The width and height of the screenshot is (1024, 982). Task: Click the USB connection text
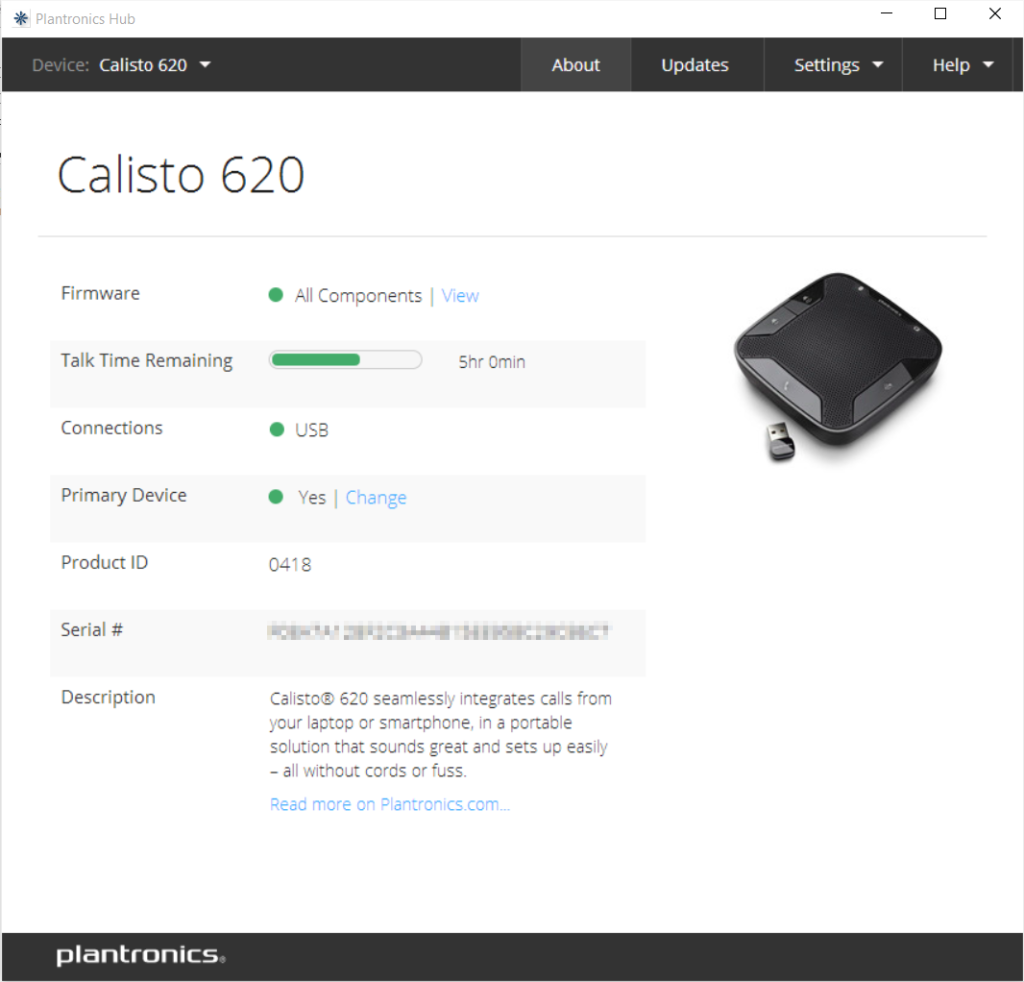click(312, 430)
